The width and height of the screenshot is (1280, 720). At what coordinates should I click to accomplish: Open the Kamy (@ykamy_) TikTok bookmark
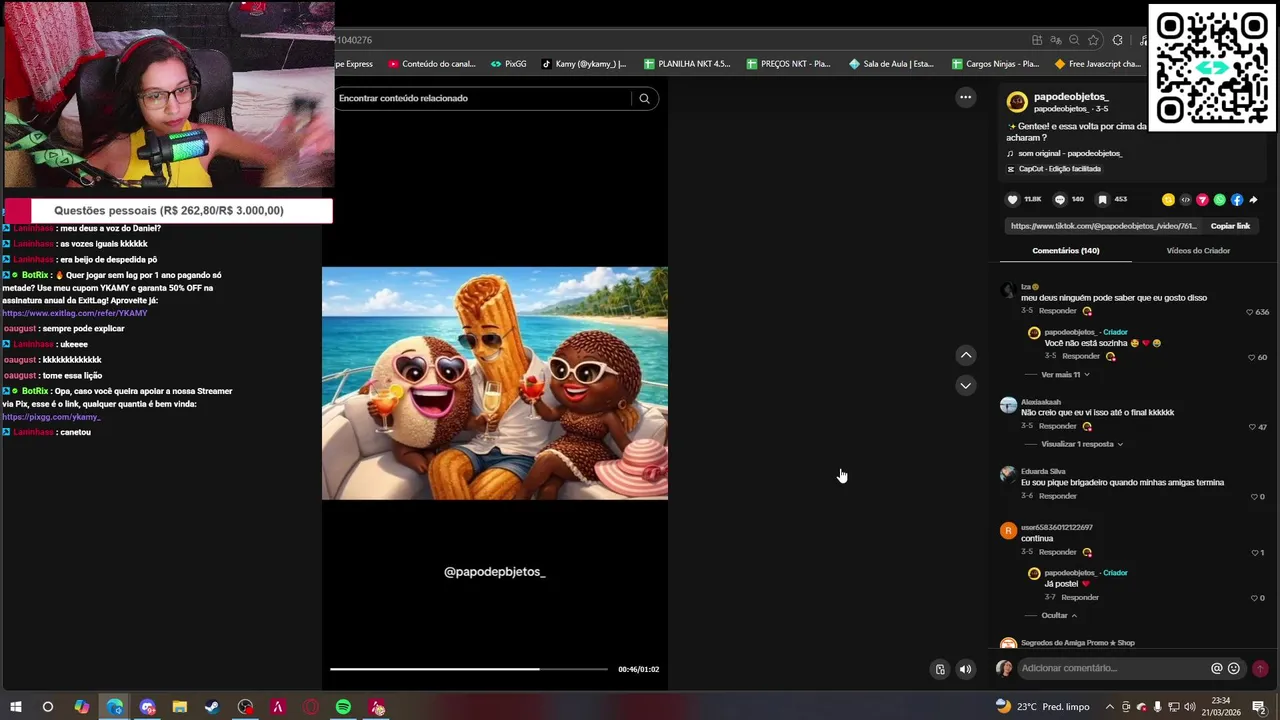[x=584, y=64]
